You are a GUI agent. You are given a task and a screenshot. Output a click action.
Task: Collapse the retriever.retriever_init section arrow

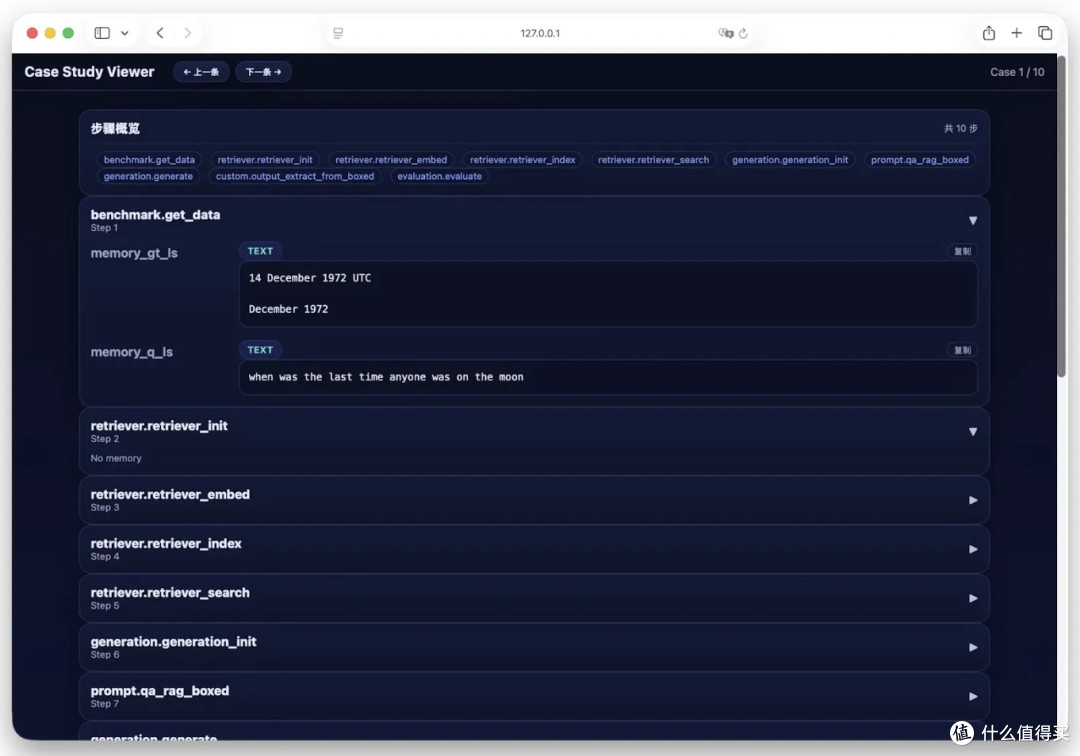pyautogui.click(x=973, y=432)
